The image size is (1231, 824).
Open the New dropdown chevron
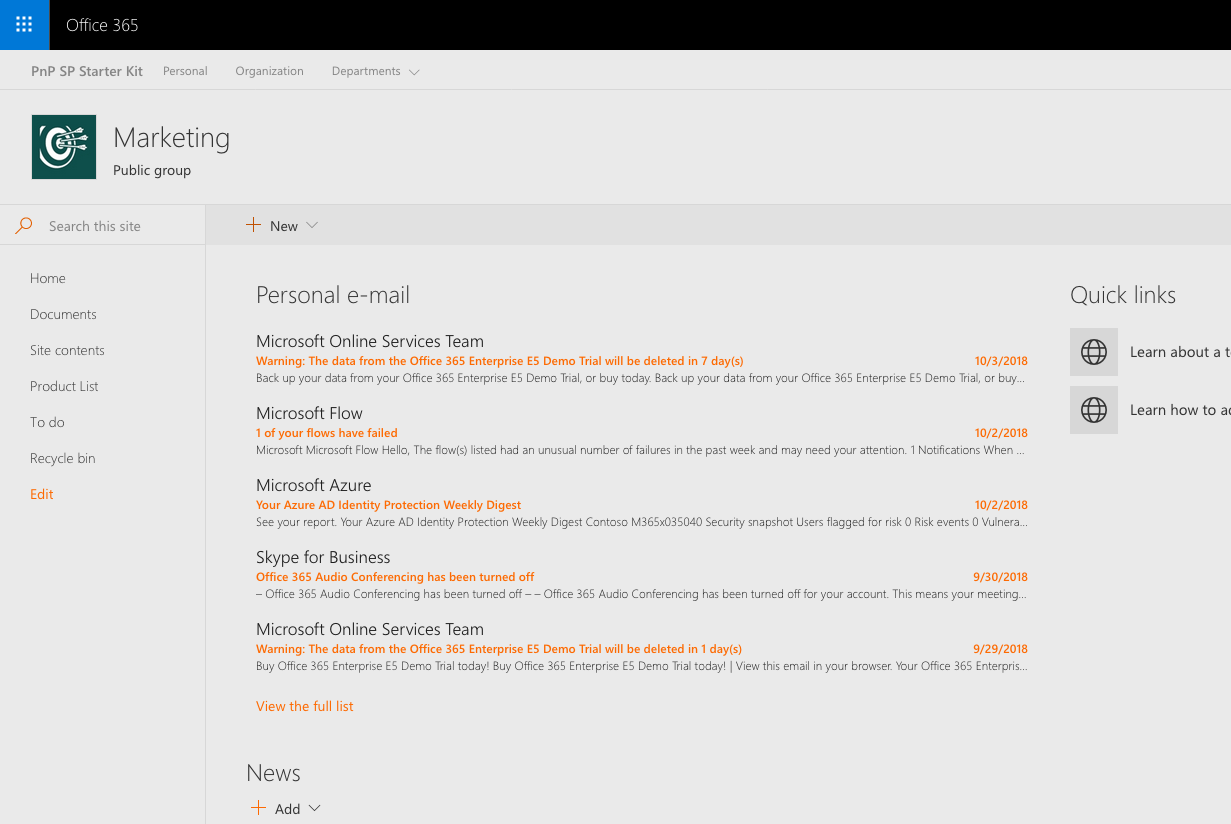click(312, 225)
